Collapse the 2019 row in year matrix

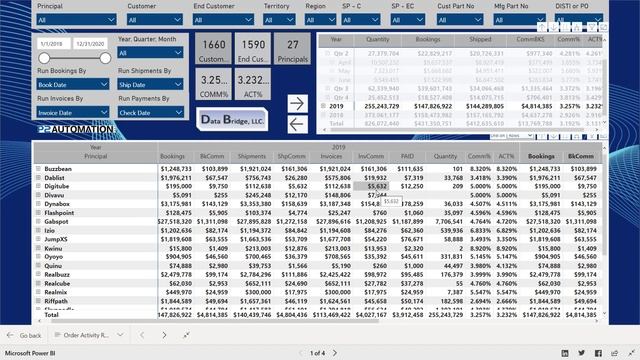tap(324, 106)
